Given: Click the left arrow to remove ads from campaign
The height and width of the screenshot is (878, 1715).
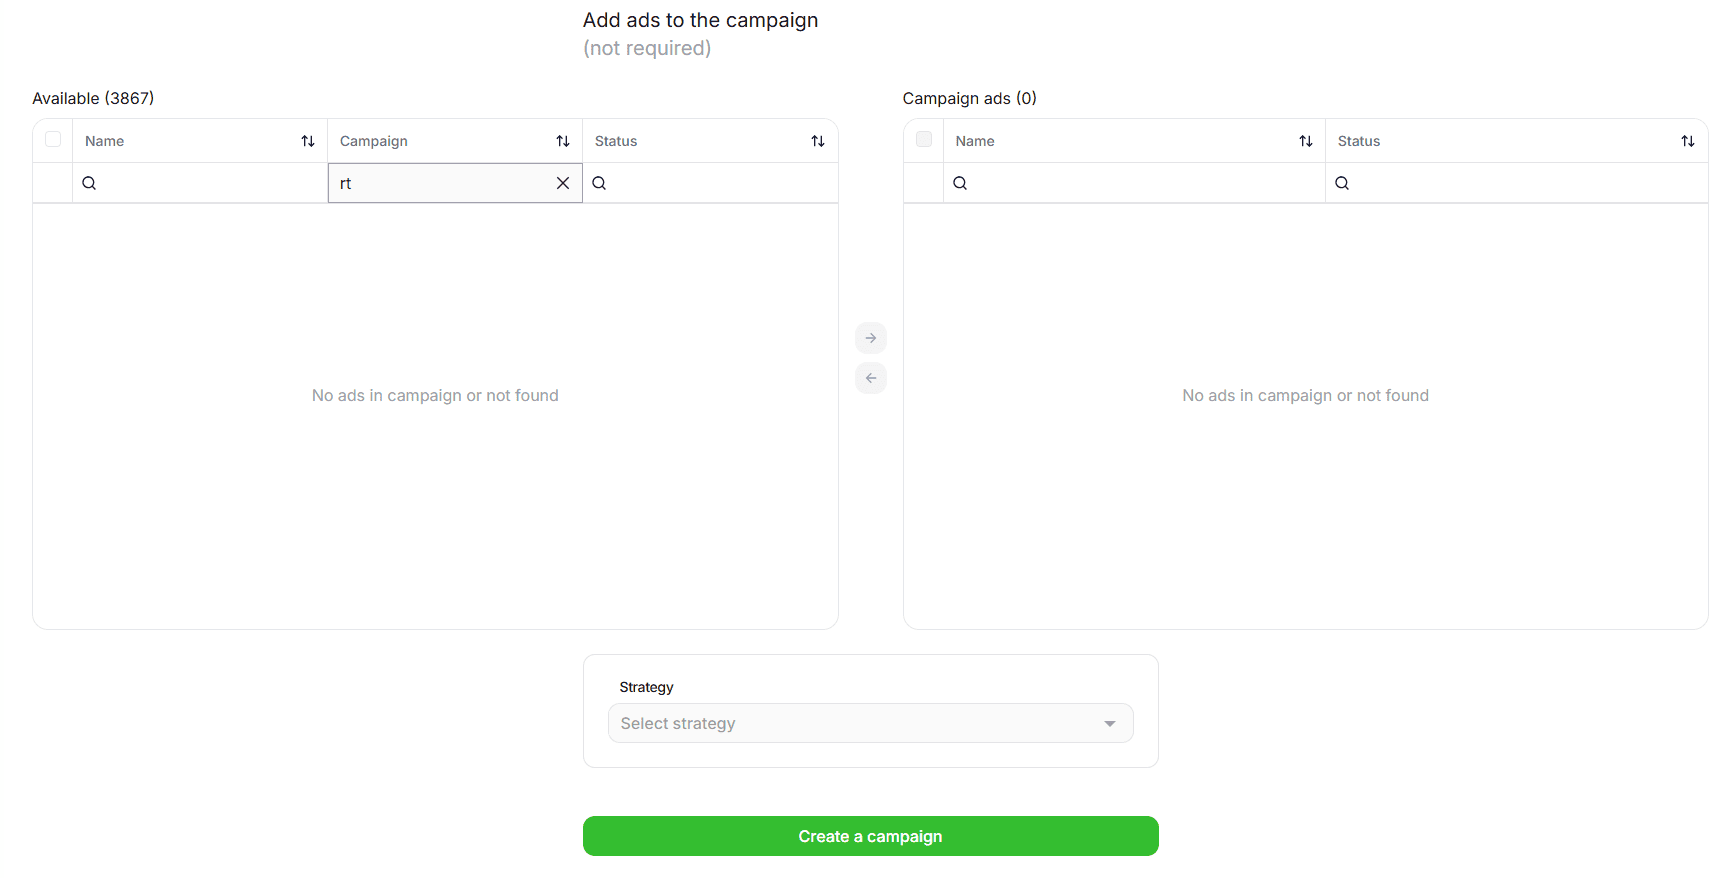Looking at the screenshot, I should (870, 378).
